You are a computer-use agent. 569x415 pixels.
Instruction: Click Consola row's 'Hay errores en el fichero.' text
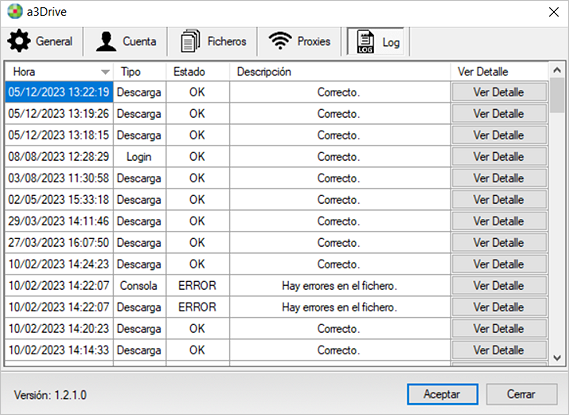pos(339,286)
